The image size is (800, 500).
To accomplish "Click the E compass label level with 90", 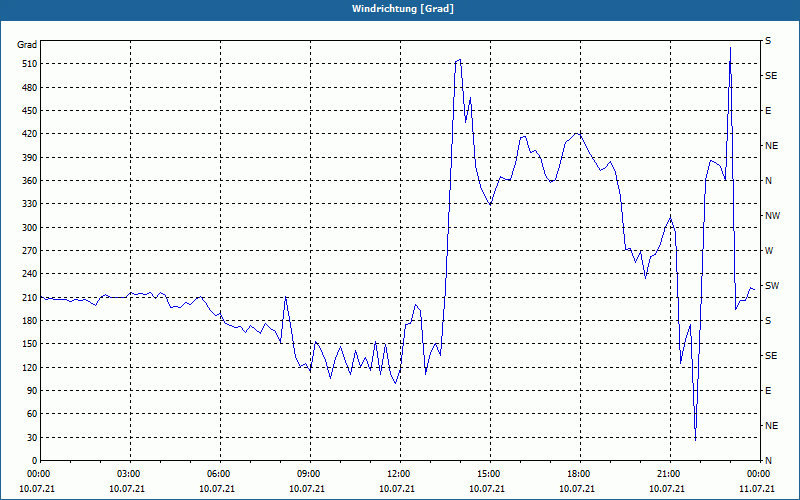I will click(x=768, y=391).
